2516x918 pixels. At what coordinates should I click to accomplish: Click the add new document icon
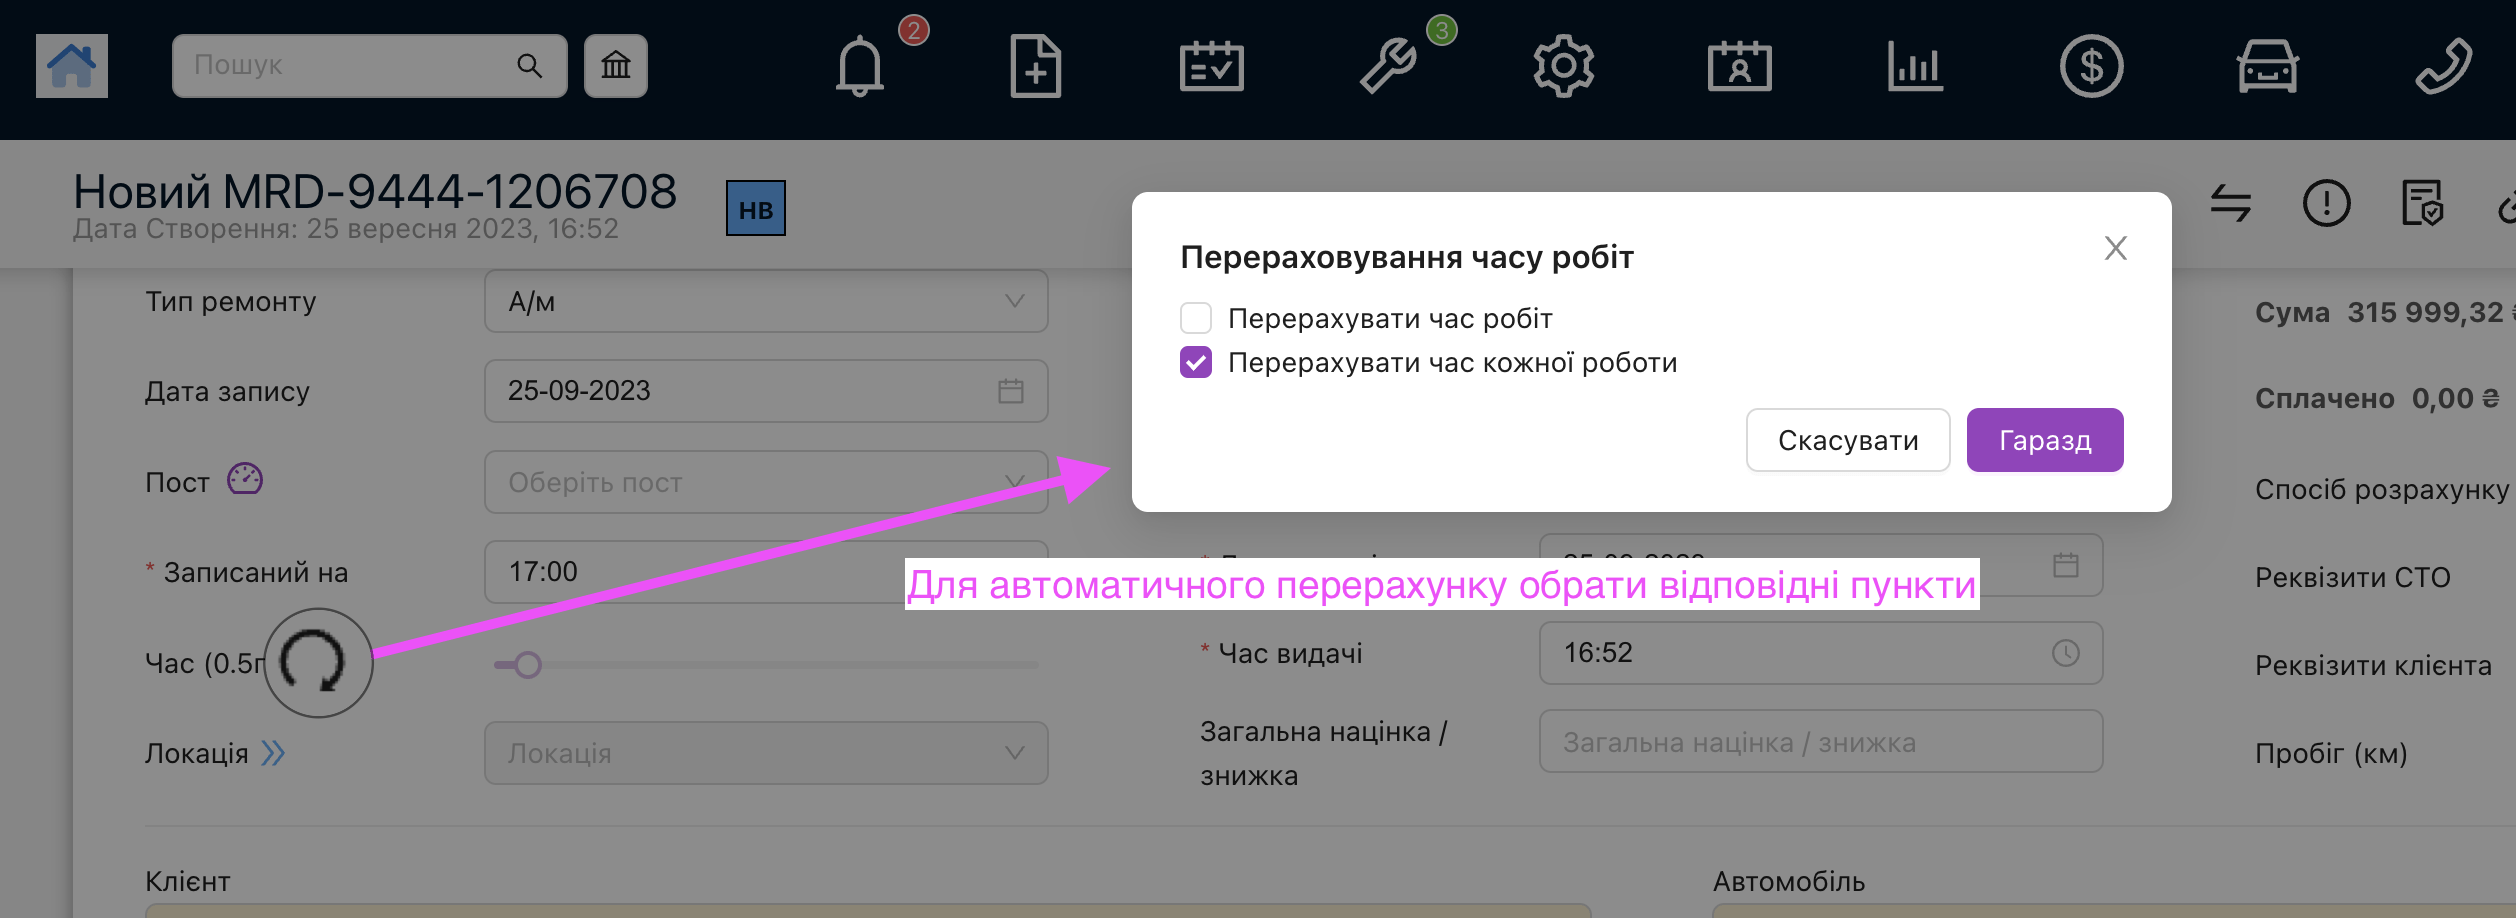(1035, 67)
